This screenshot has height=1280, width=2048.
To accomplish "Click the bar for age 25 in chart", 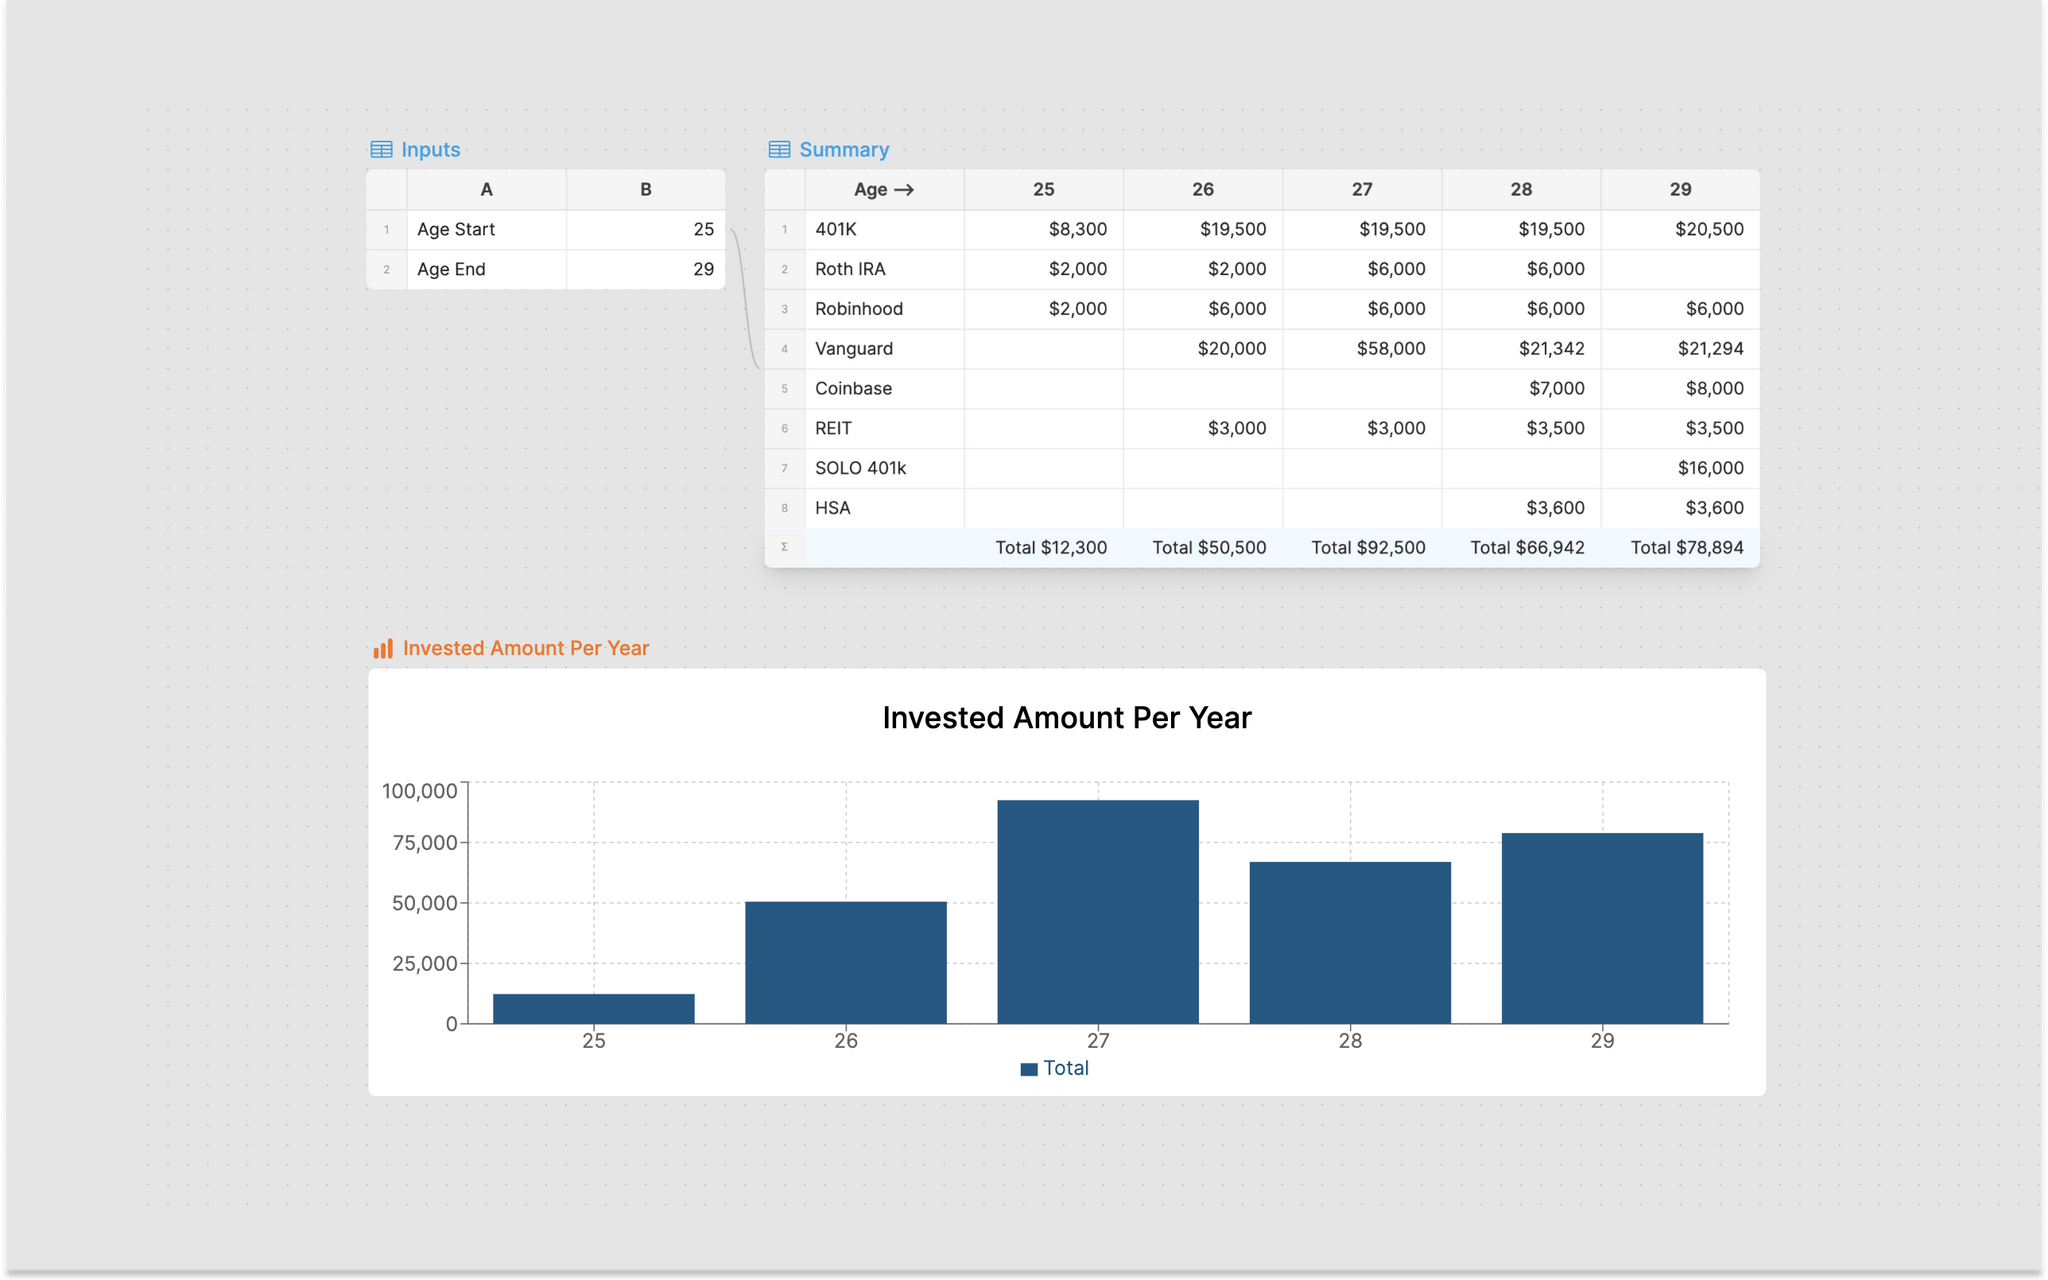I will [594, 1008].
